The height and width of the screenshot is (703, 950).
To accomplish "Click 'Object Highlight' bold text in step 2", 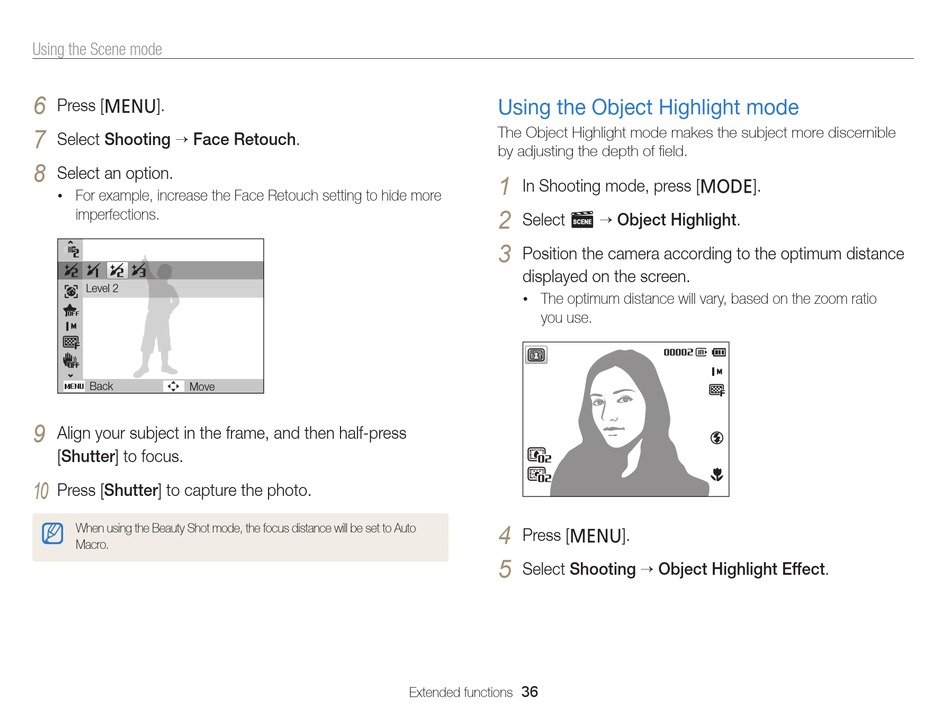I will (x=677, y=219).
